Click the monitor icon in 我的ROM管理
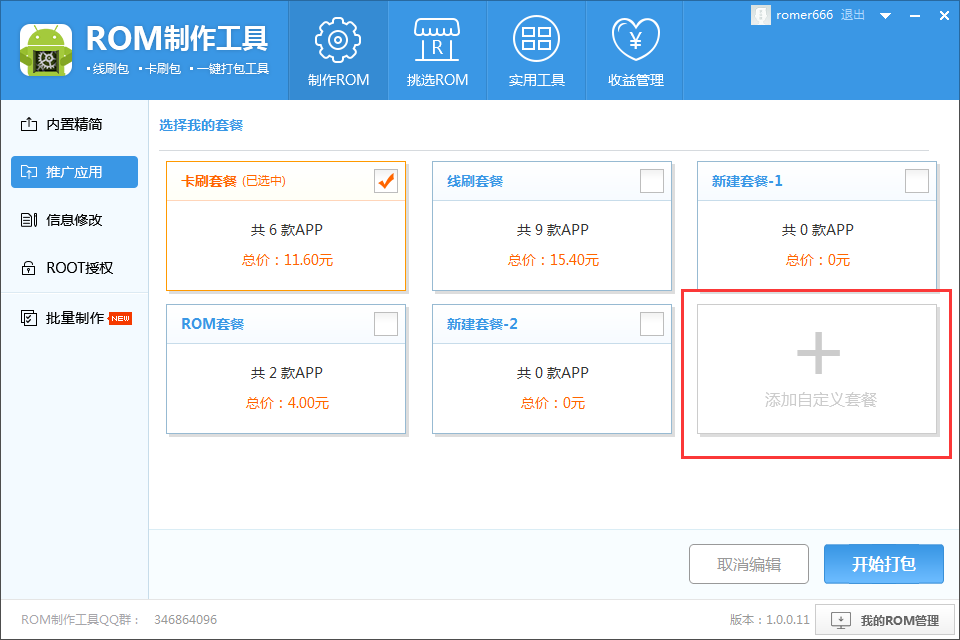The image size is (960, 640). 841,620
